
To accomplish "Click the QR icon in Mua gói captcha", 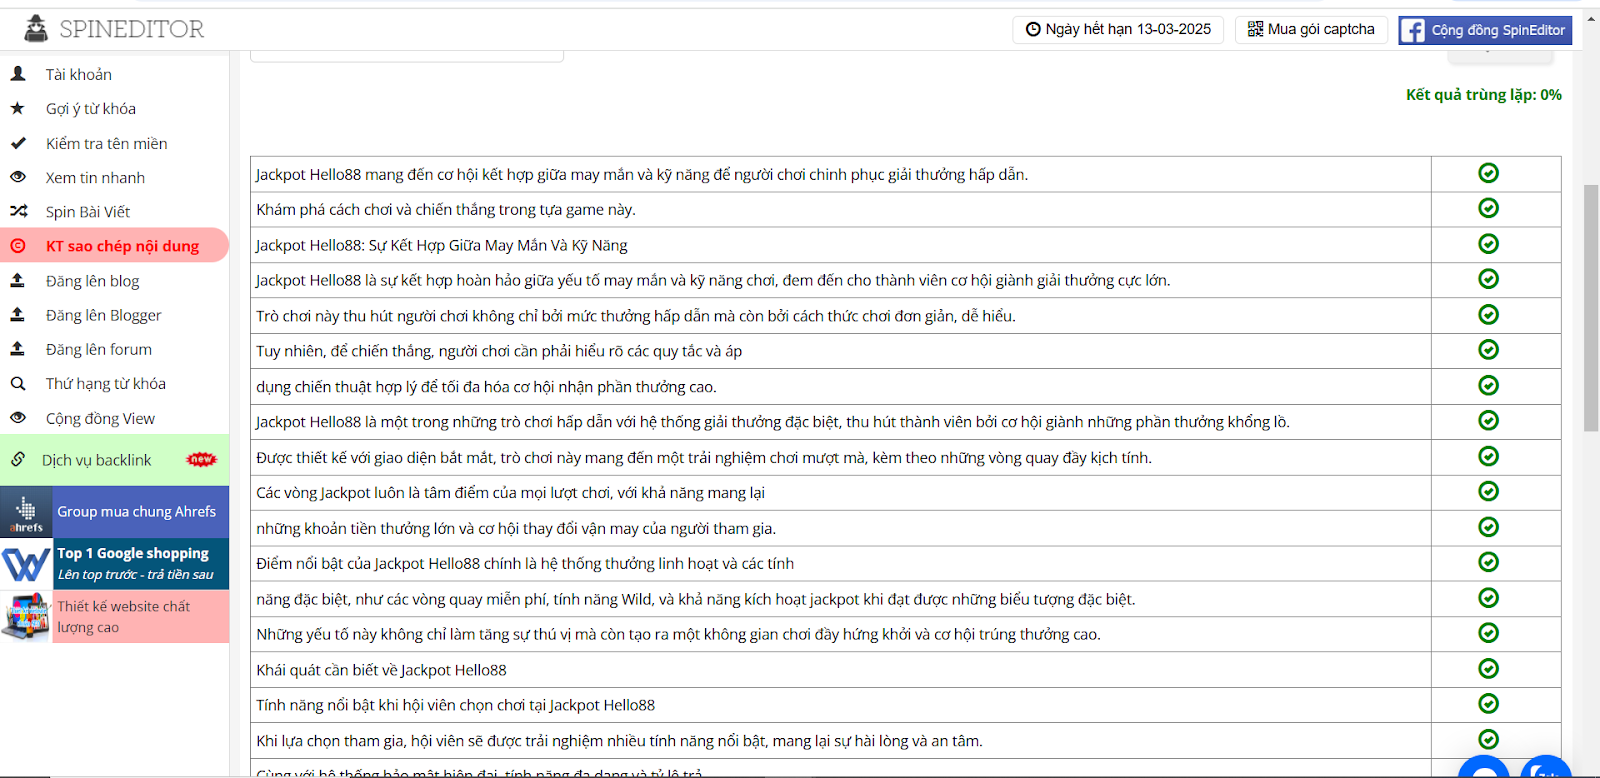I will coord(1256,29).
